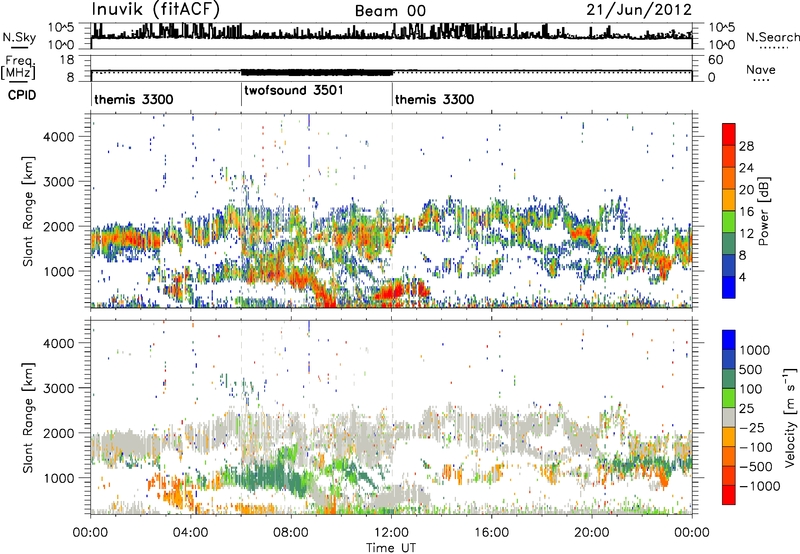Click the "Freq. [MHz]" axis label
The width and height of the screenshot is (800, 554).
tap(19, 67)
